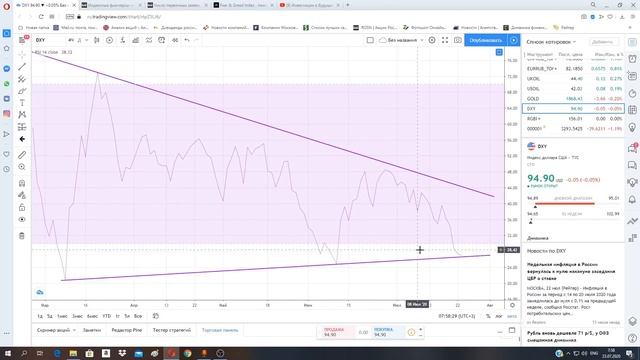This screenshot has height=360, width=640.
Task: Select the text annotation tool
Action: 22,103
